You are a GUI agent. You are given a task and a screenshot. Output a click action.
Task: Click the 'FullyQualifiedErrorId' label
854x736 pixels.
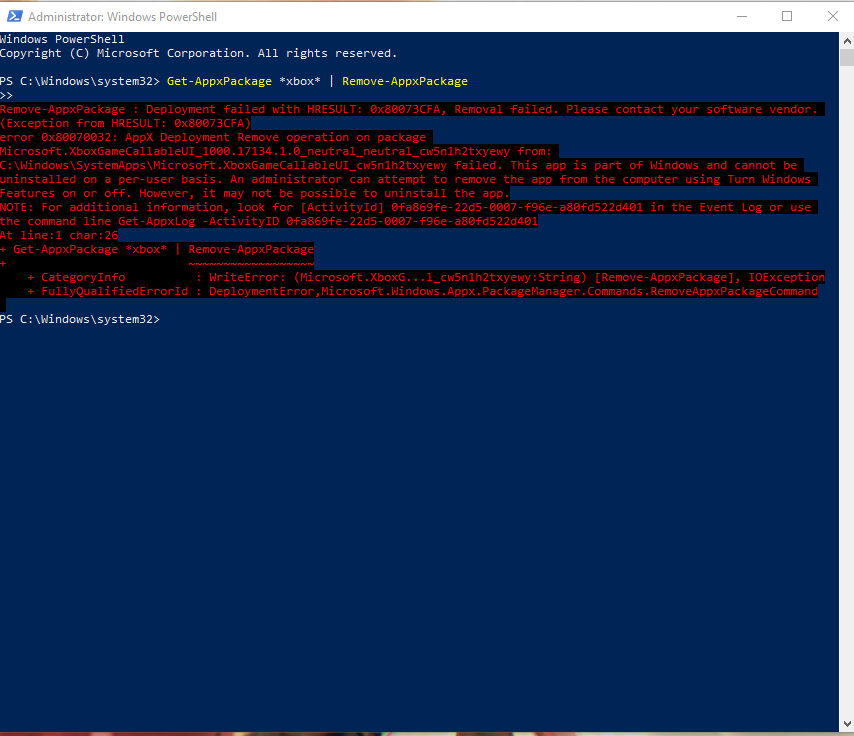pyautogui.click(x=115, y=291)
